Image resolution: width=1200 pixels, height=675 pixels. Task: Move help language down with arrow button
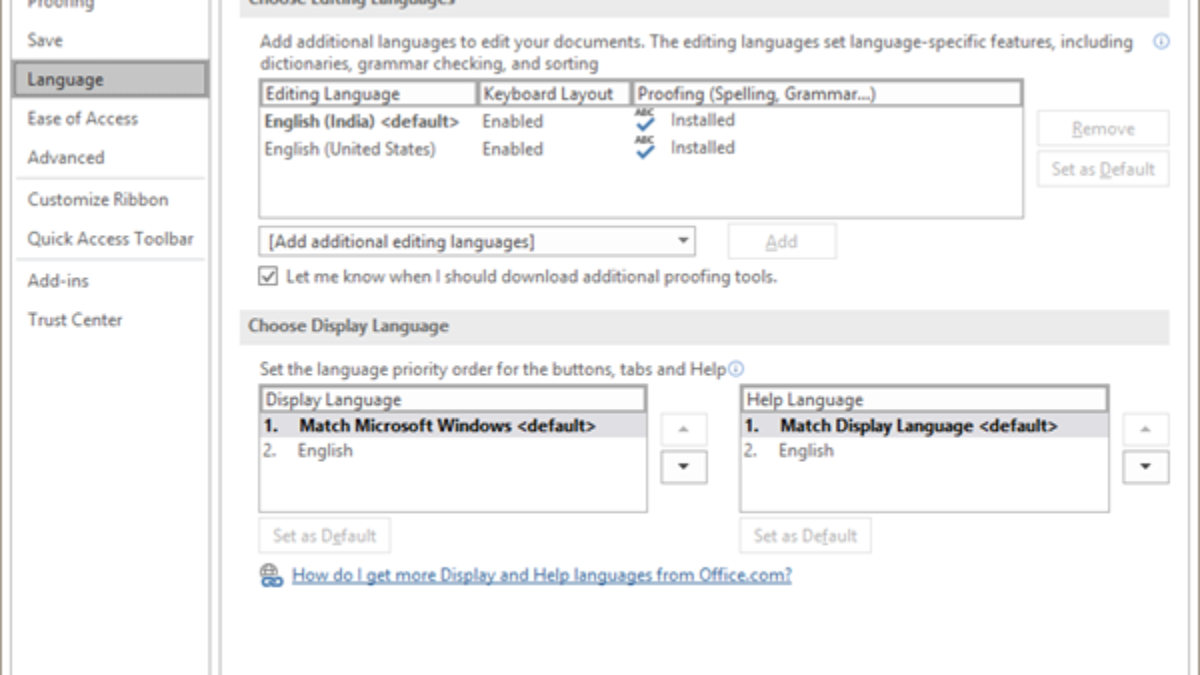tap(1145, 467)
